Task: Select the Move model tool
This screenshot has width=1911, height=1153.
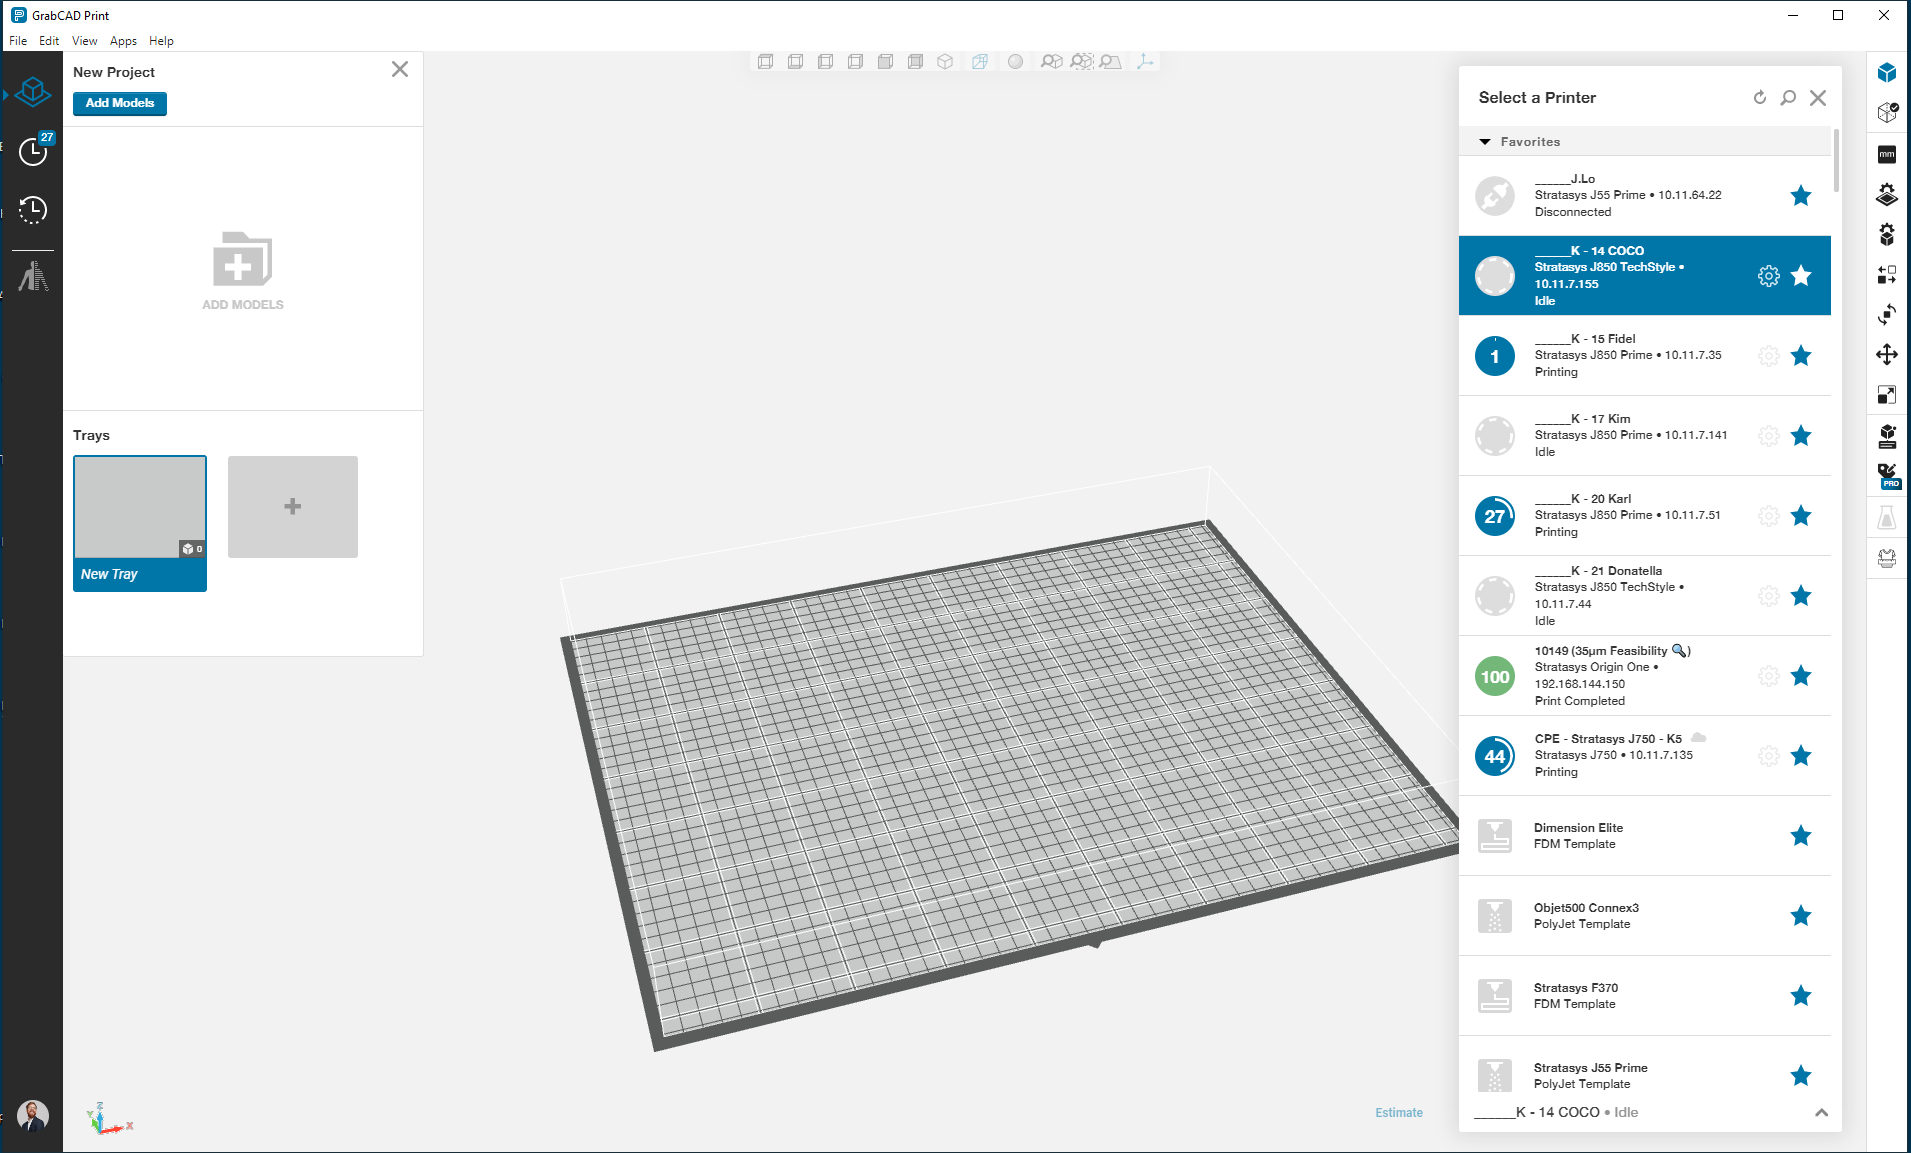Action: coord(1886,355)
